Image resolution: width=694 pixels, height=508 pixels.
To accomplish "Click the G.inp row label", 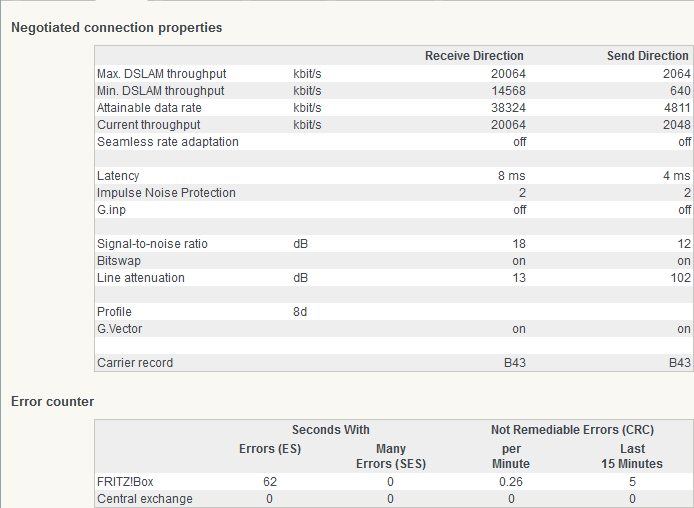I will pyautogui.click(x=112, y=210).
